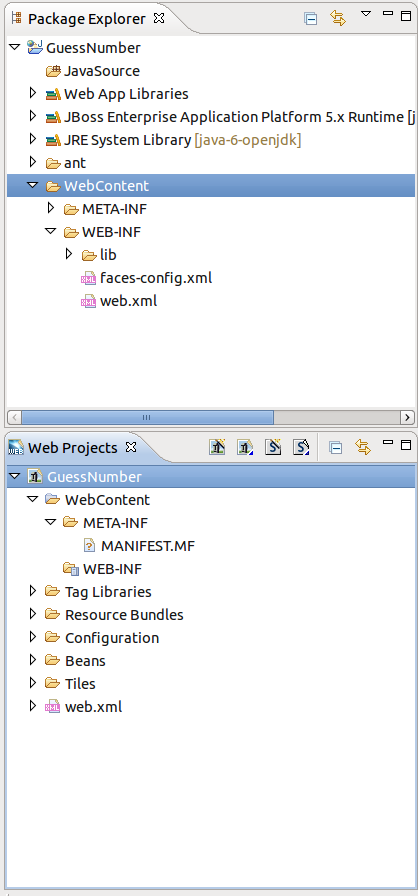Image resolution: width=418 pixels, height=896 pixels.
Task: Expand the Tag Libraries folder
Action: click(33, 590)
